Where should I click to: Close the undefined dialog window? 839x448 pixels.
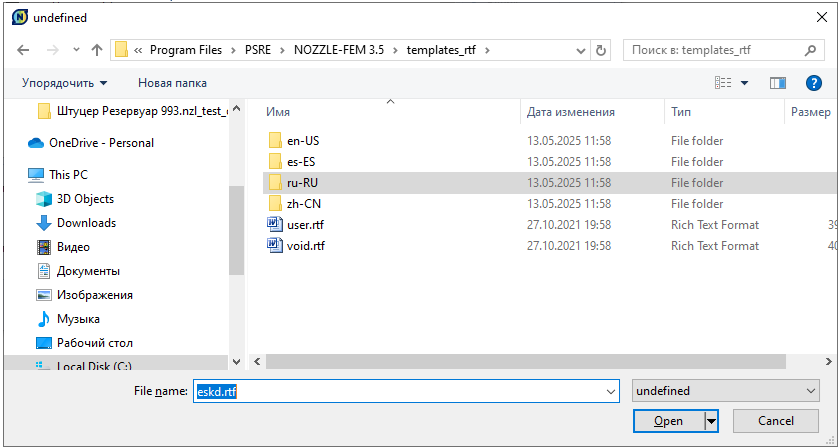pyautogui.click(x=822, y=18)
